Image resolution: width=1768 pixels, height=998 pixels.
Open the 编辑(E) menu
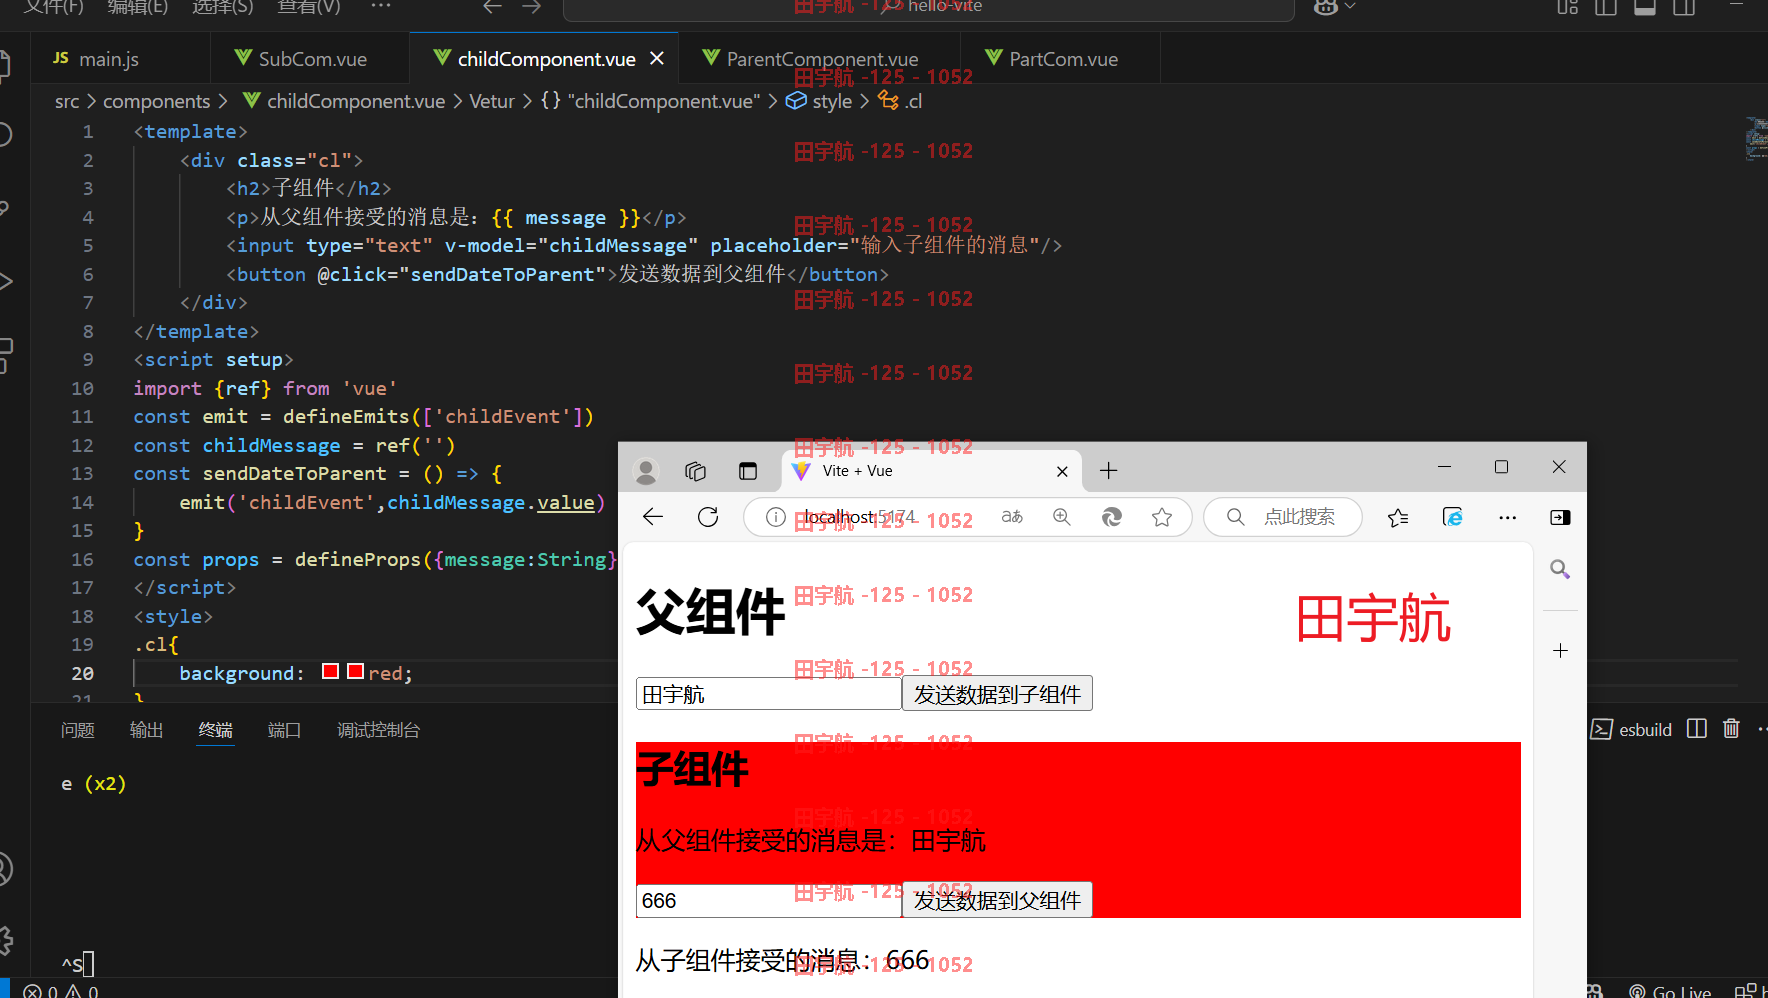137,7
